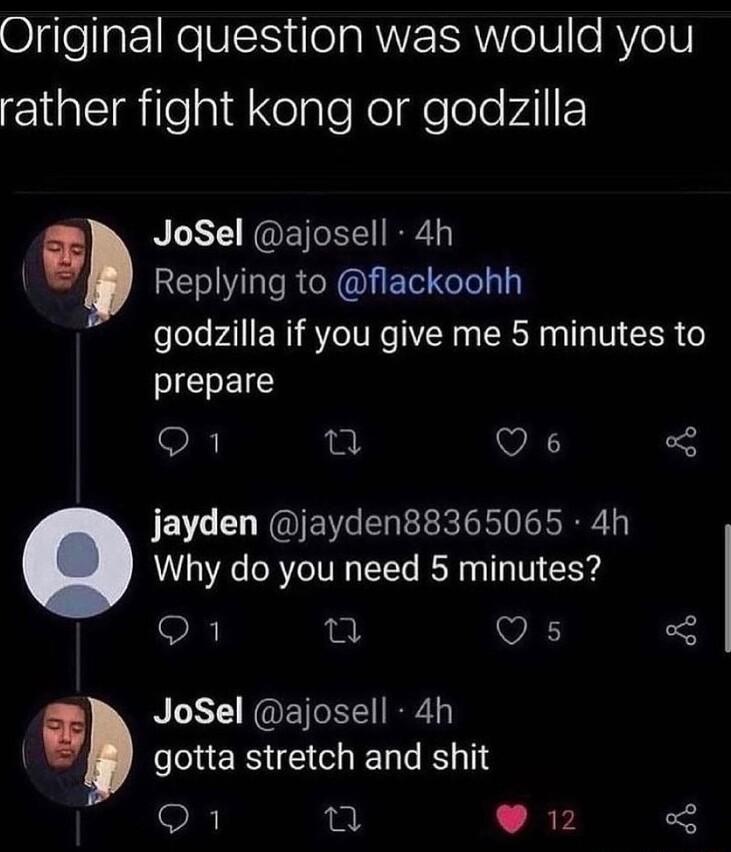The image size is (731, 852).
Task: Like JoSel's tweet with 6 likes
Action: point(511,443)
